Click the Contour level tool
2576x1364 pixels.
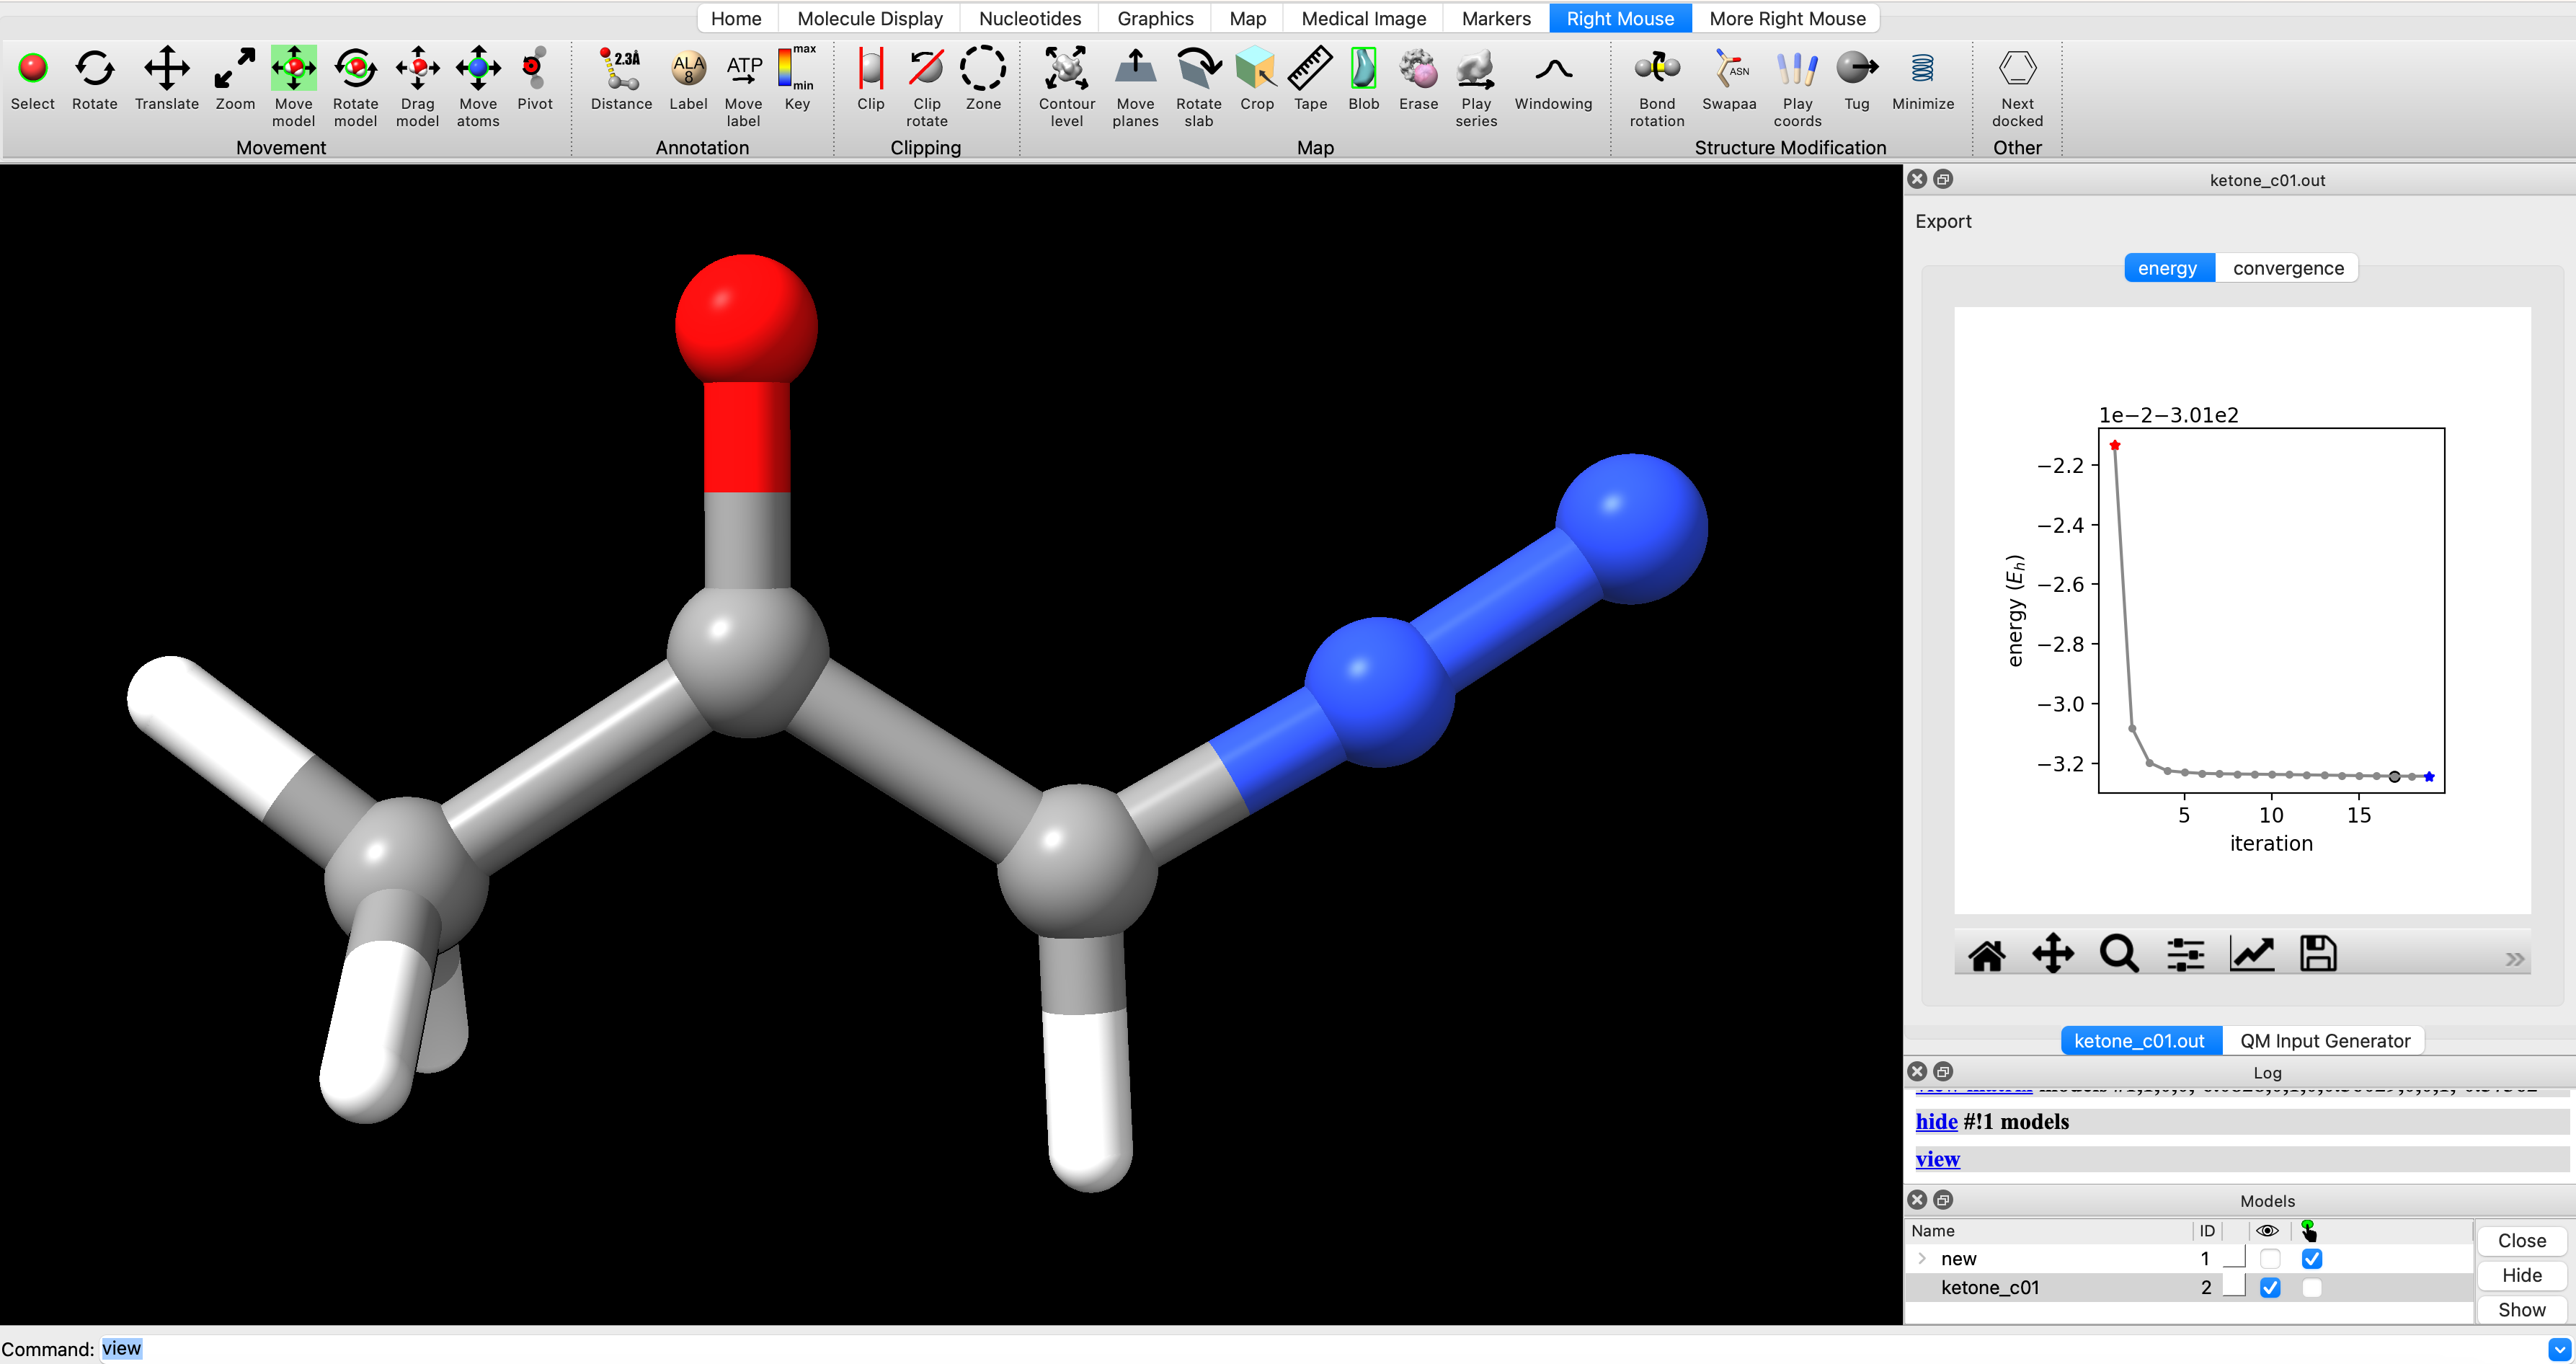(x=1067, y=68)
